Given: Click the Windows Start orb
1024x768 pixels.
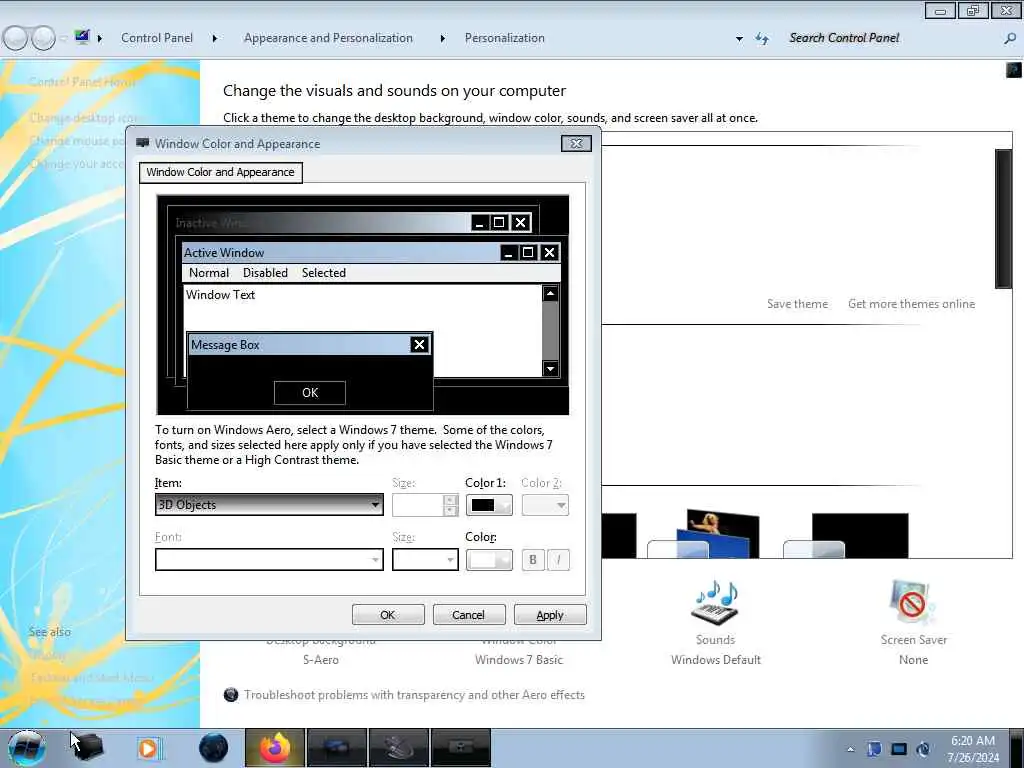Looking at the screenshot, I should pos(26,748).
